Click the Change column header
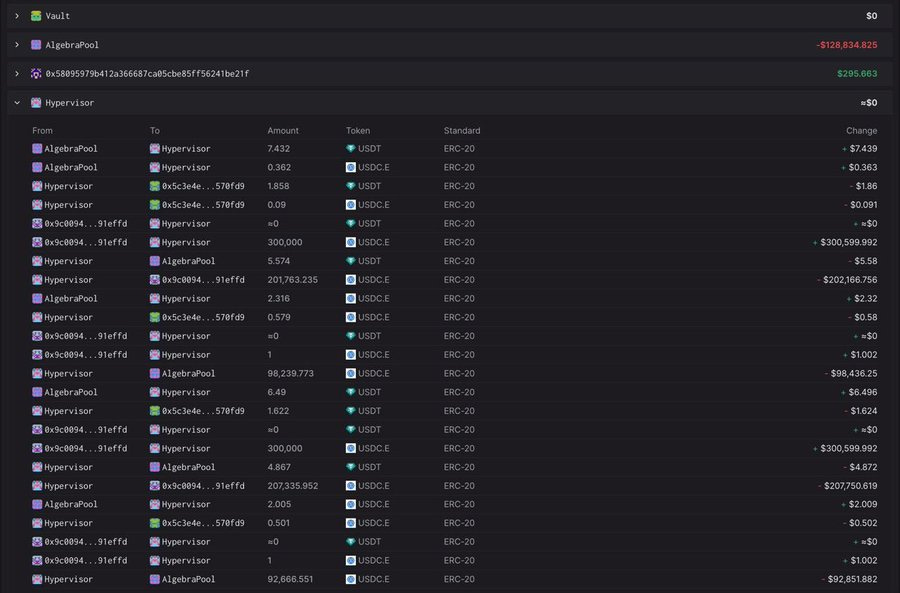 (862, 131)
